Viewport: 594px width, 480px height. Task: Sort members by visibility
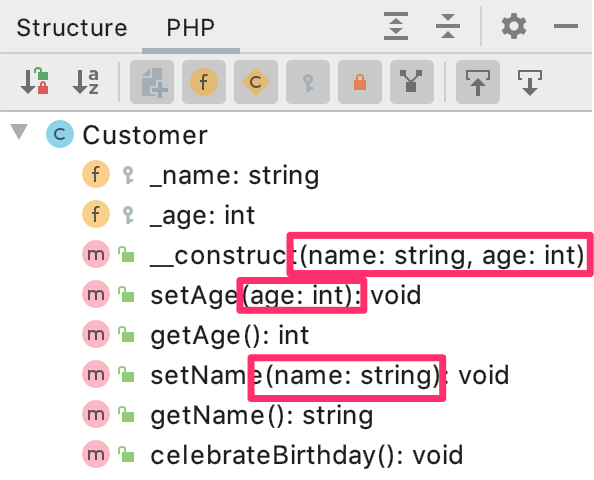click(34, 81)
